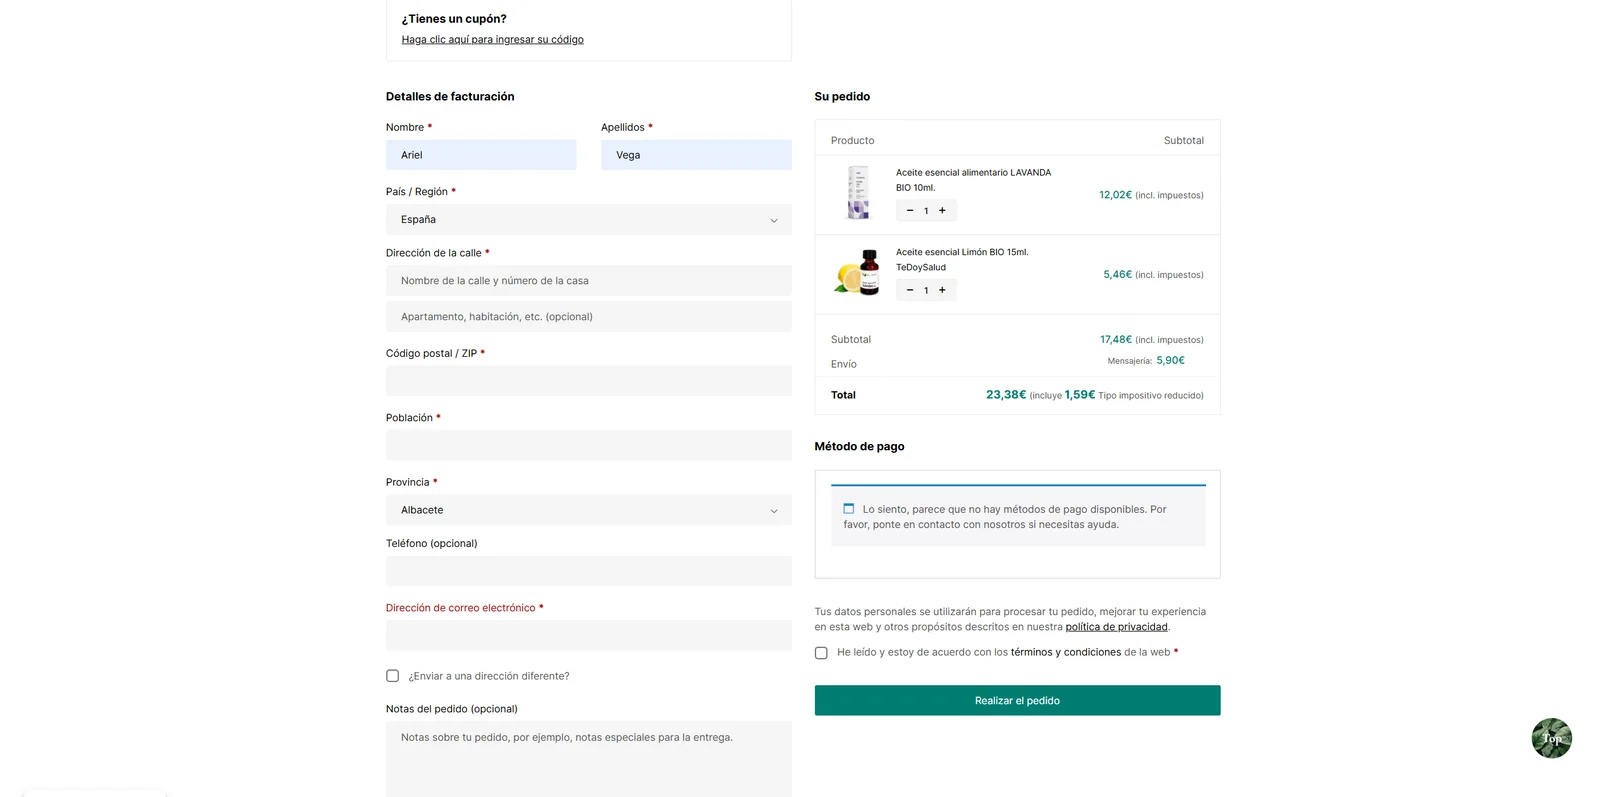Open the Provincia dropdown showing Albacete

pyautogui.click(x=589, y=510)
